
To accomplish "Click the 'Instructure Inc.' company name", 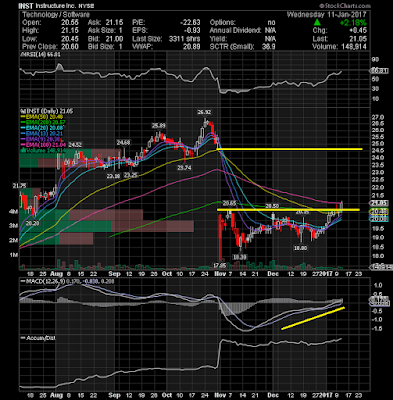I will pyautogui.click(x=57, y=6).
